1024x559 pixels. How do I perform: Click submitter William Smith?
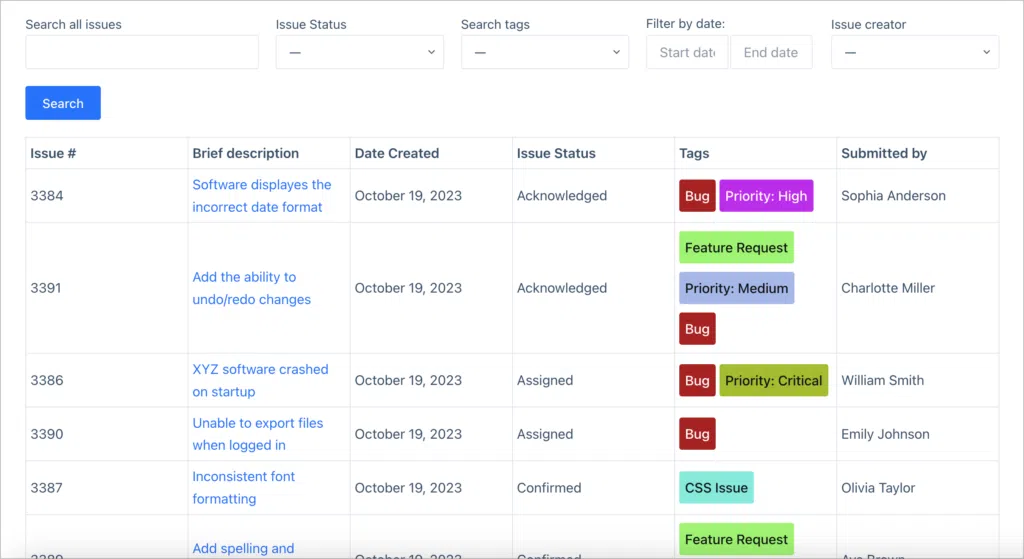[x=883, y=380]
